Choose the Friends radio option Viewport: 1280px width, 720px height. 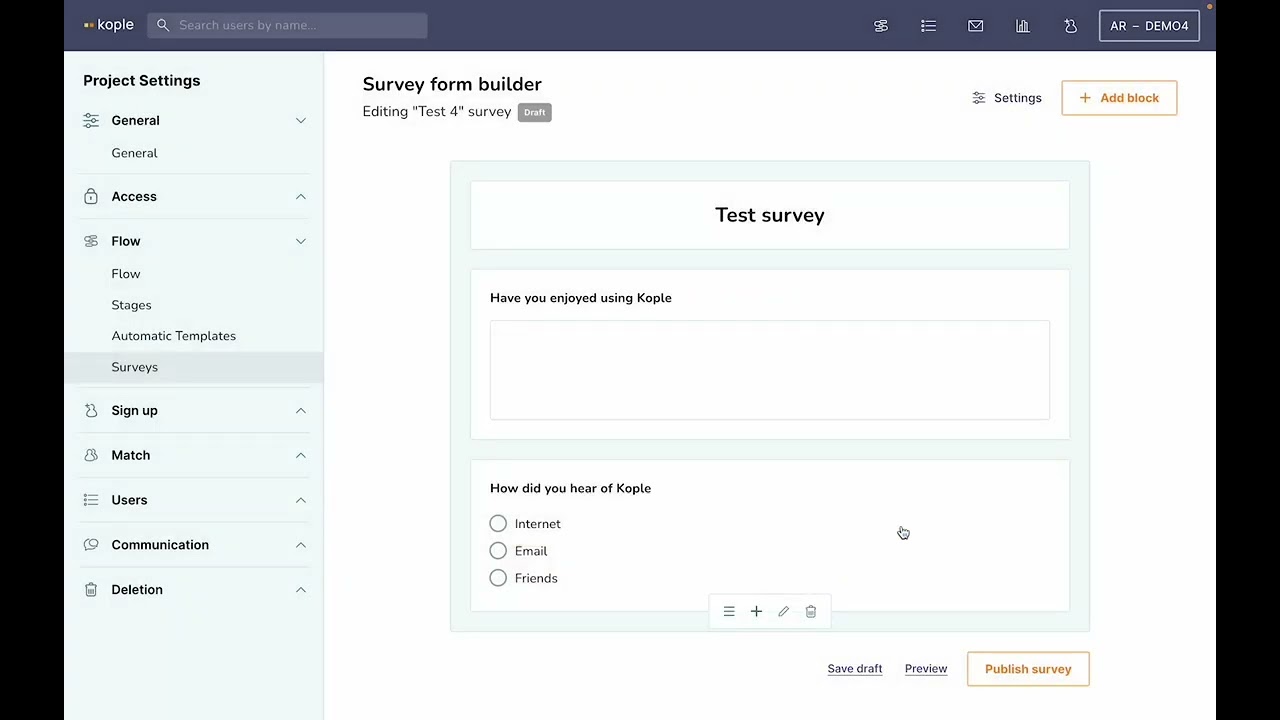498,578
